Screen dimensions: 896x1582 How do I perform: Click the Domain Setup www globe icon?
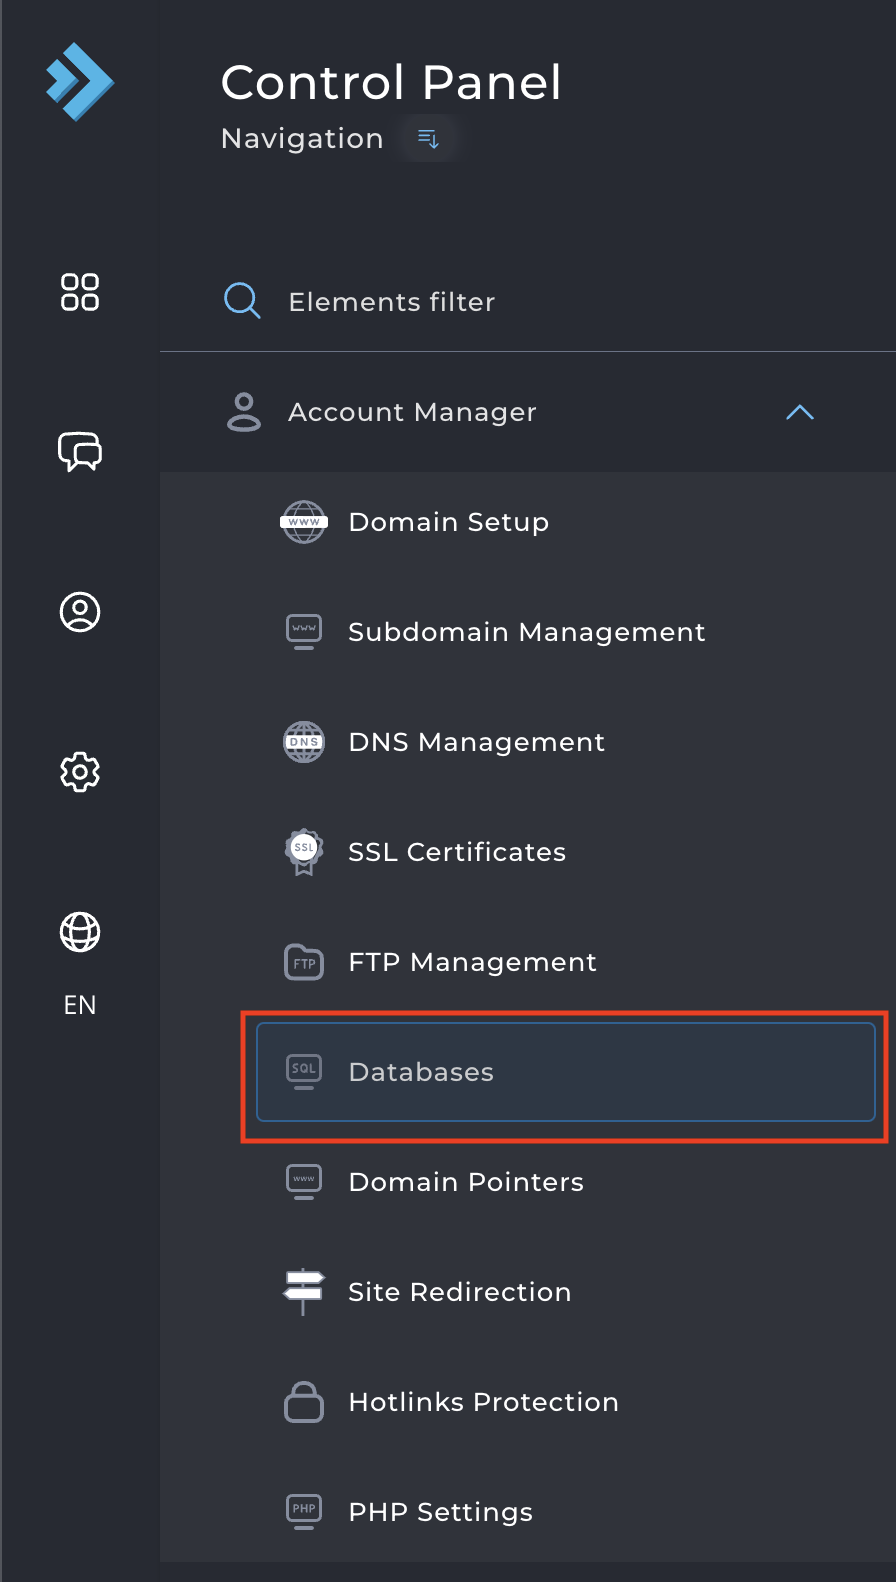click(304, 522)
